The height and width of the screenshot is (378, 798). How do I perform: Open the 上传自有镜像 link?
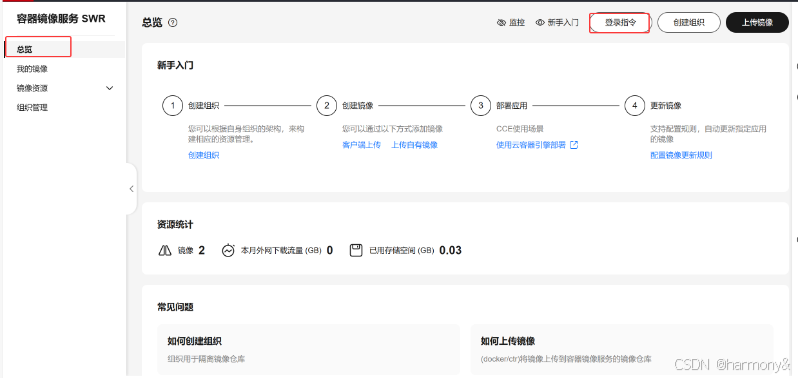(x=414, y=145)
